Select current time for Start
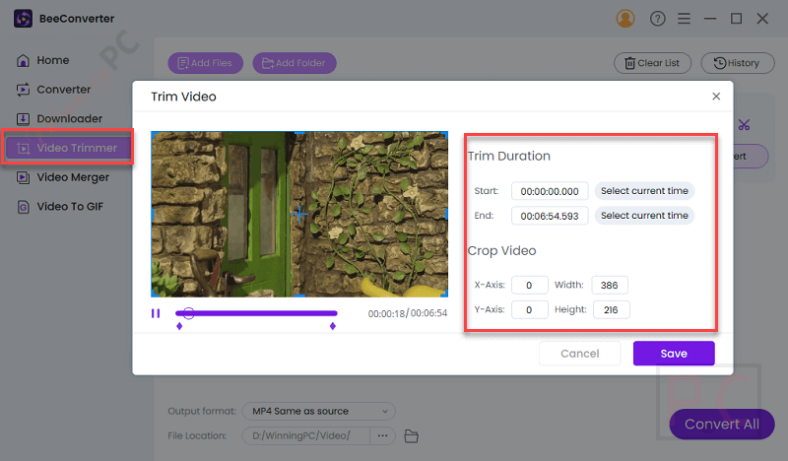The height and width of the screenshot is (461, 788). (644, 191)
